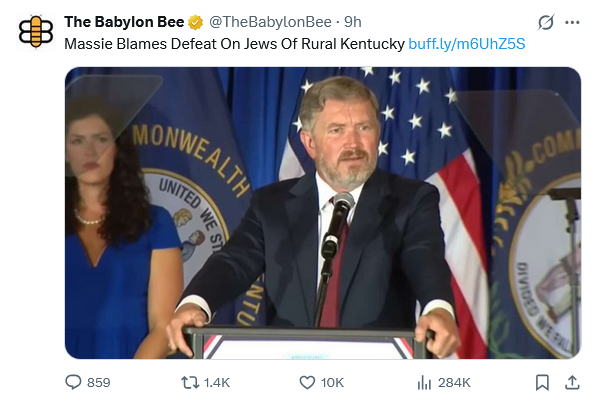Open the podium speaker image

(x=323, y=213)
